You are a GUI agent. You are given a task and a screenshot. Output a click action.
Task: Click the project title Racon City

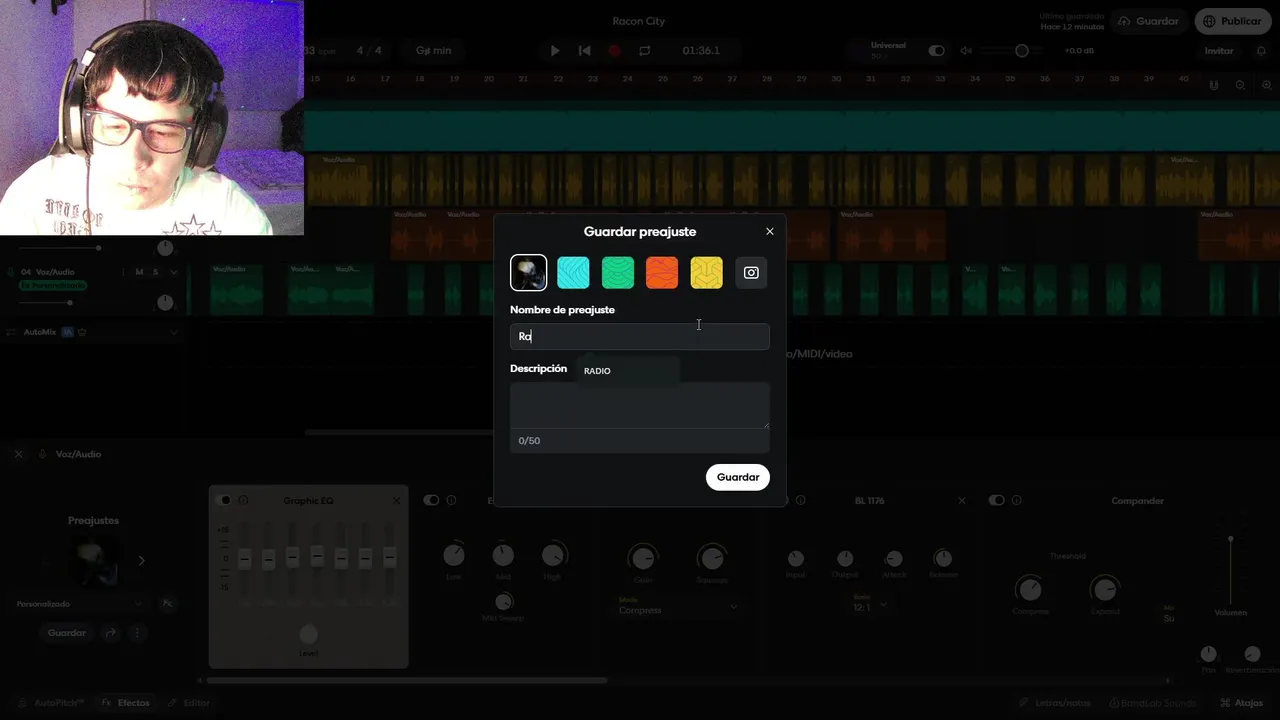coord(639,21)
